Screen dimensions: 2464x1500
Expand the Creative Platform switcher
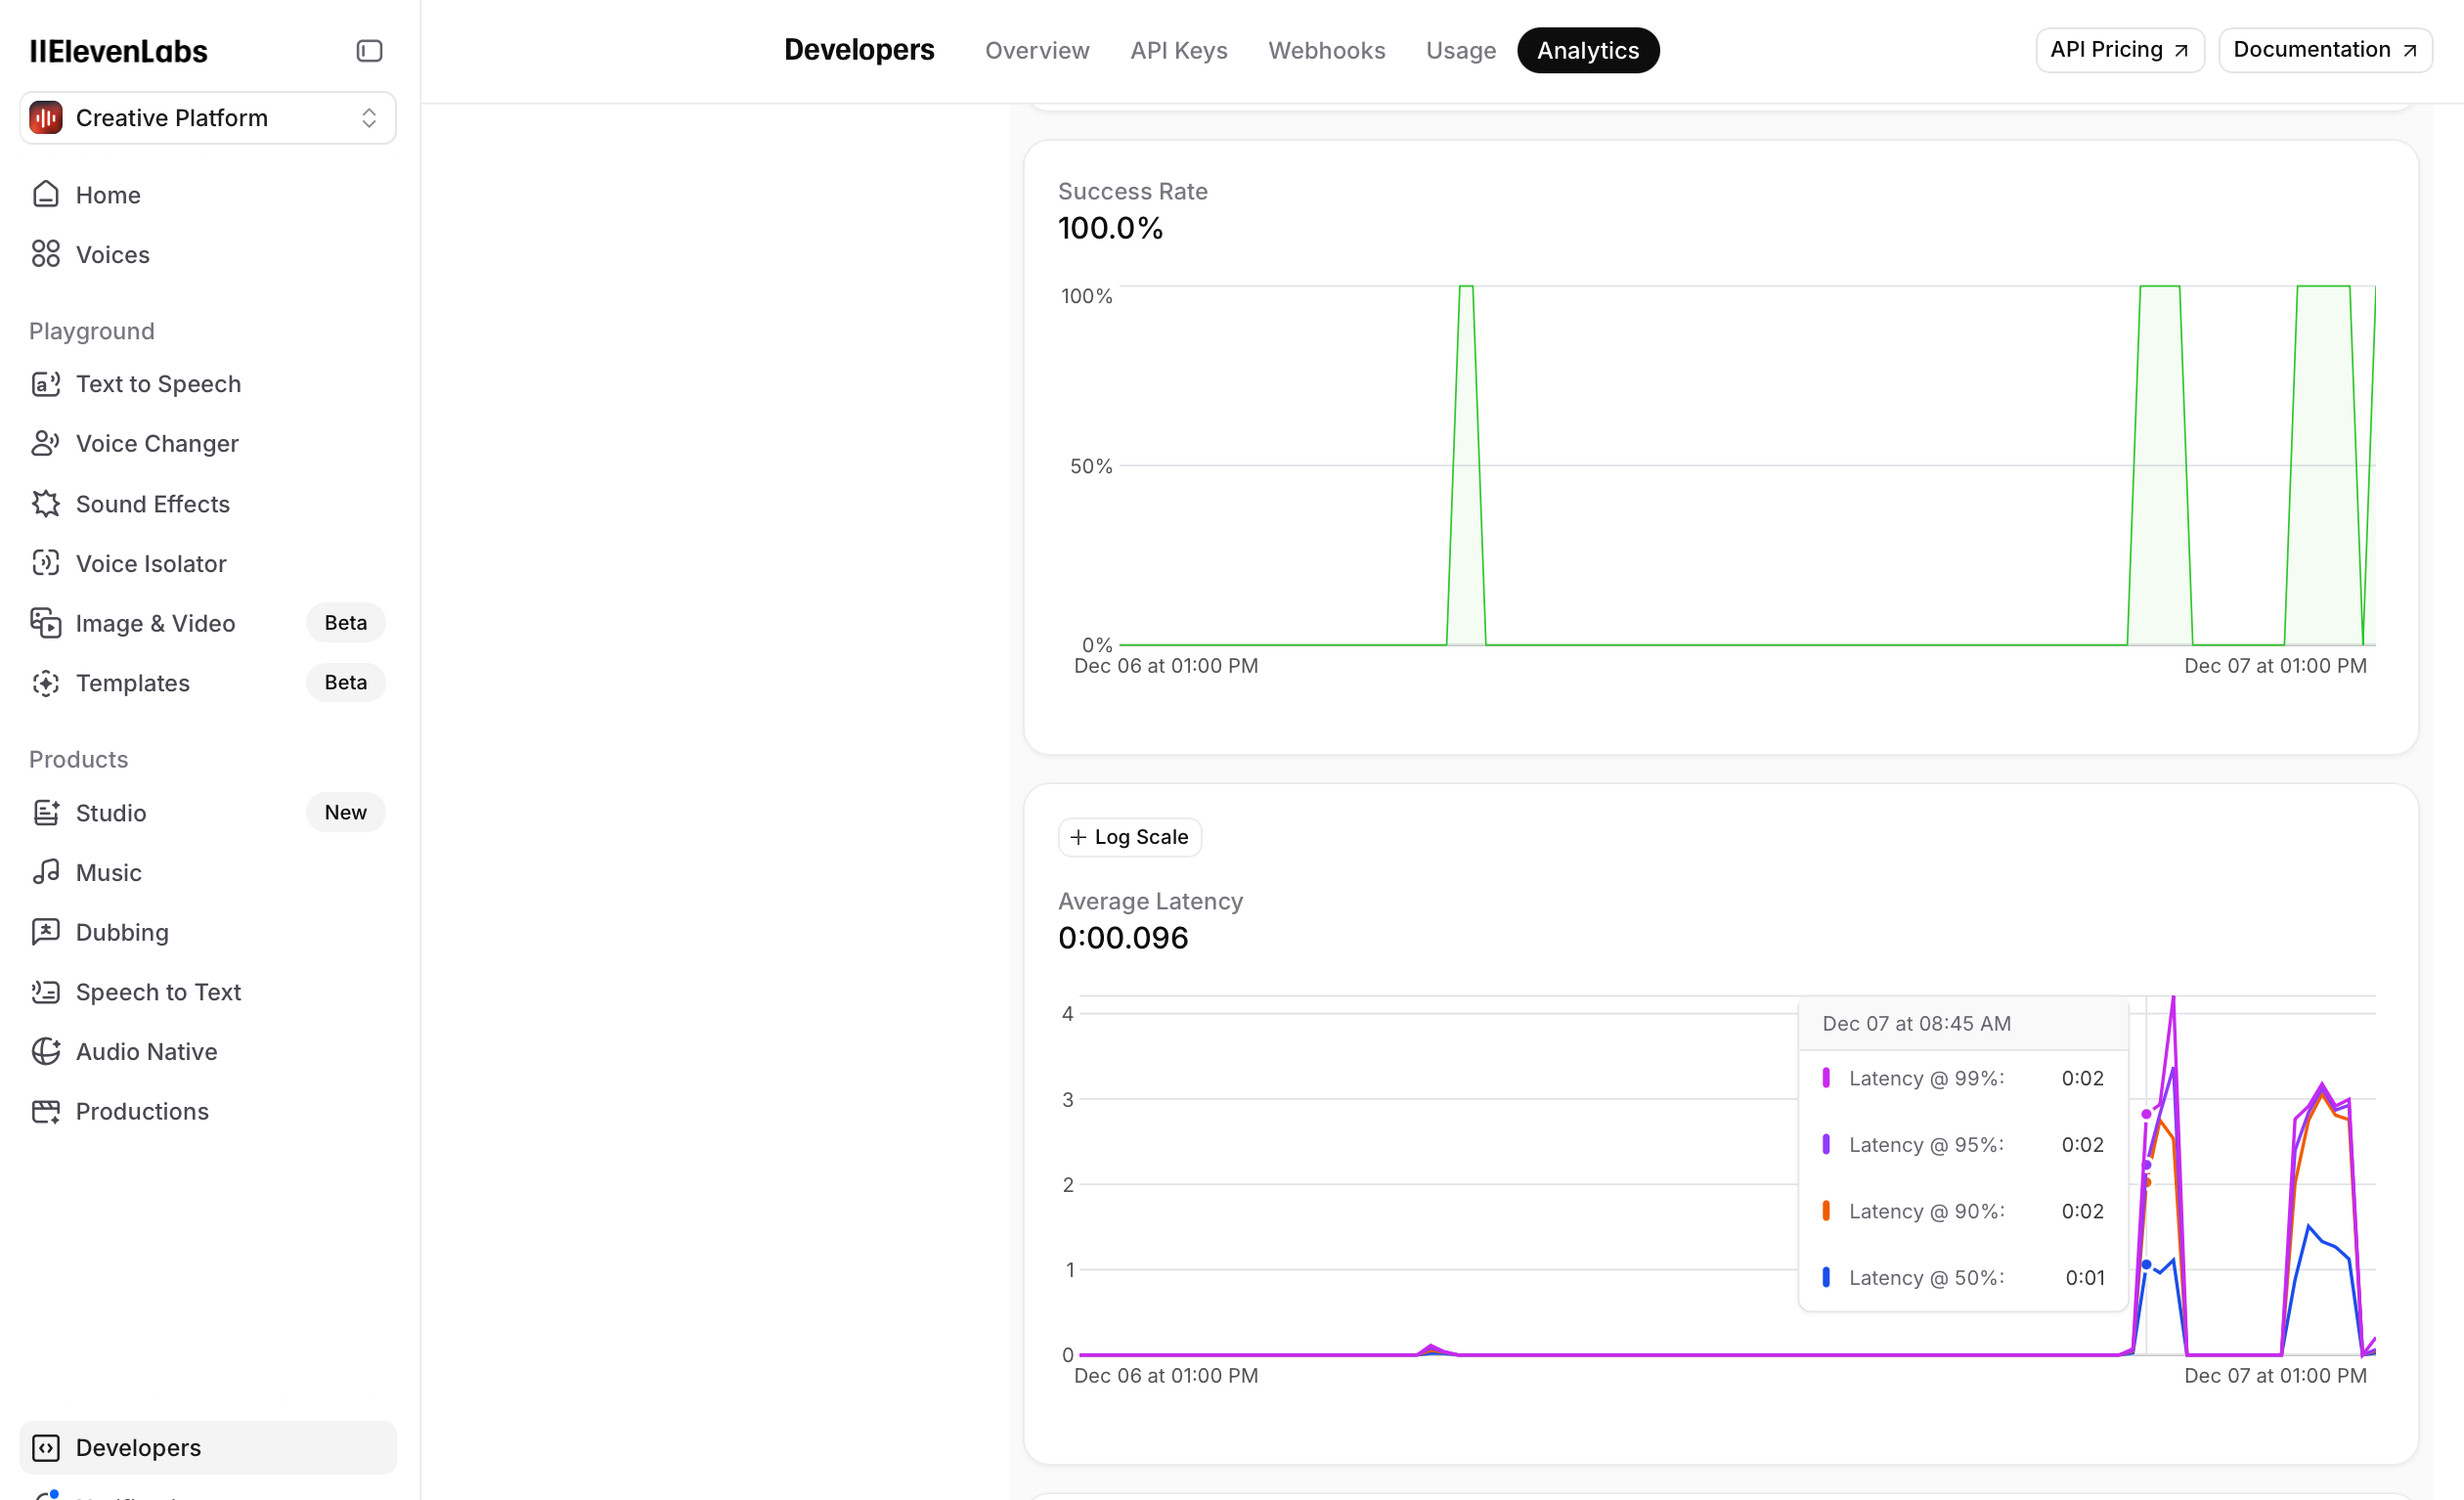pos(171,118)
